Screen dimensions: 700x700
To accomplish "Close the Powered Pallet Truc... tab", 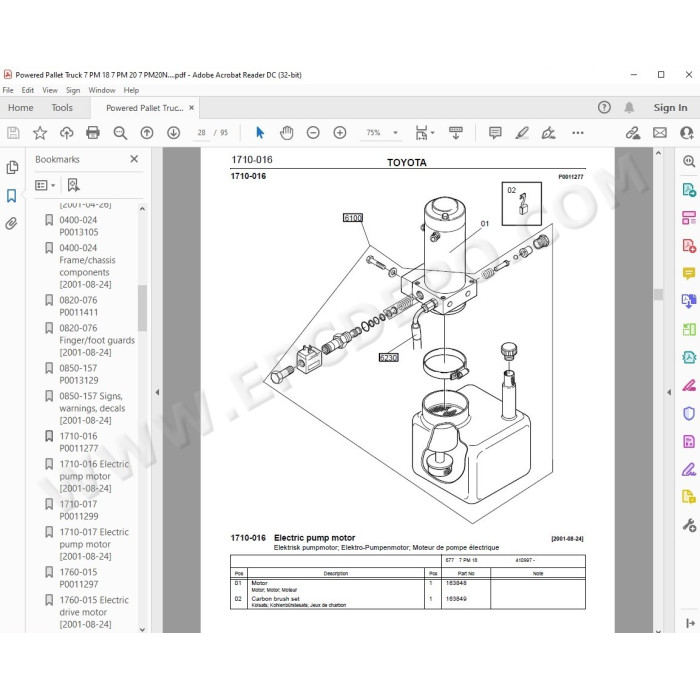I will point(192,108).
